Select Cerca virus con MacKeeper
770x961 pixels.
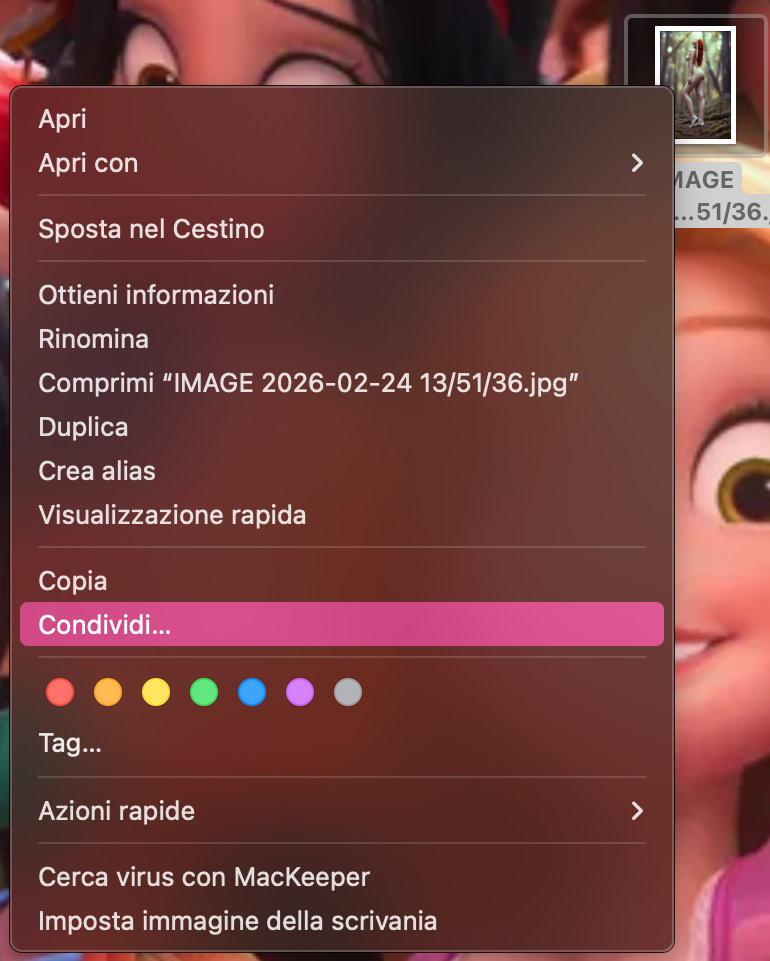pos(341,877)
